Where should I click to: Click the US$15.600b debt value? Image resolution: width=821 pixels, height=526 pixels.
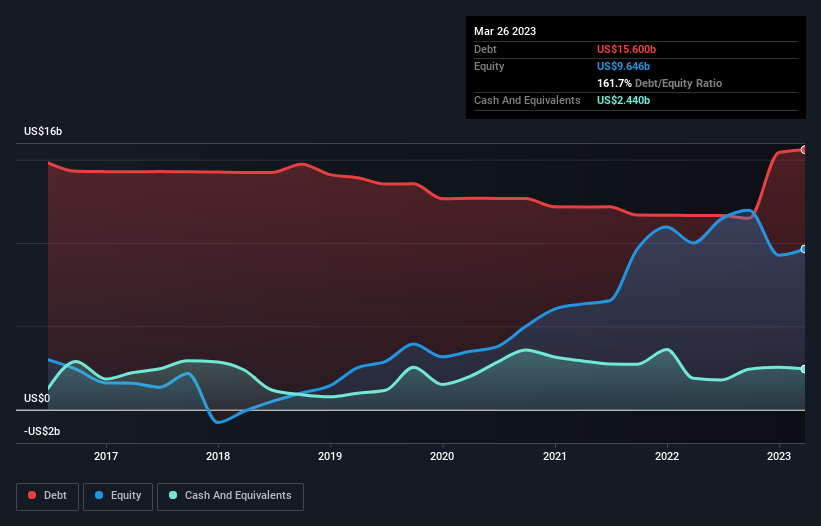coord(626,49)
